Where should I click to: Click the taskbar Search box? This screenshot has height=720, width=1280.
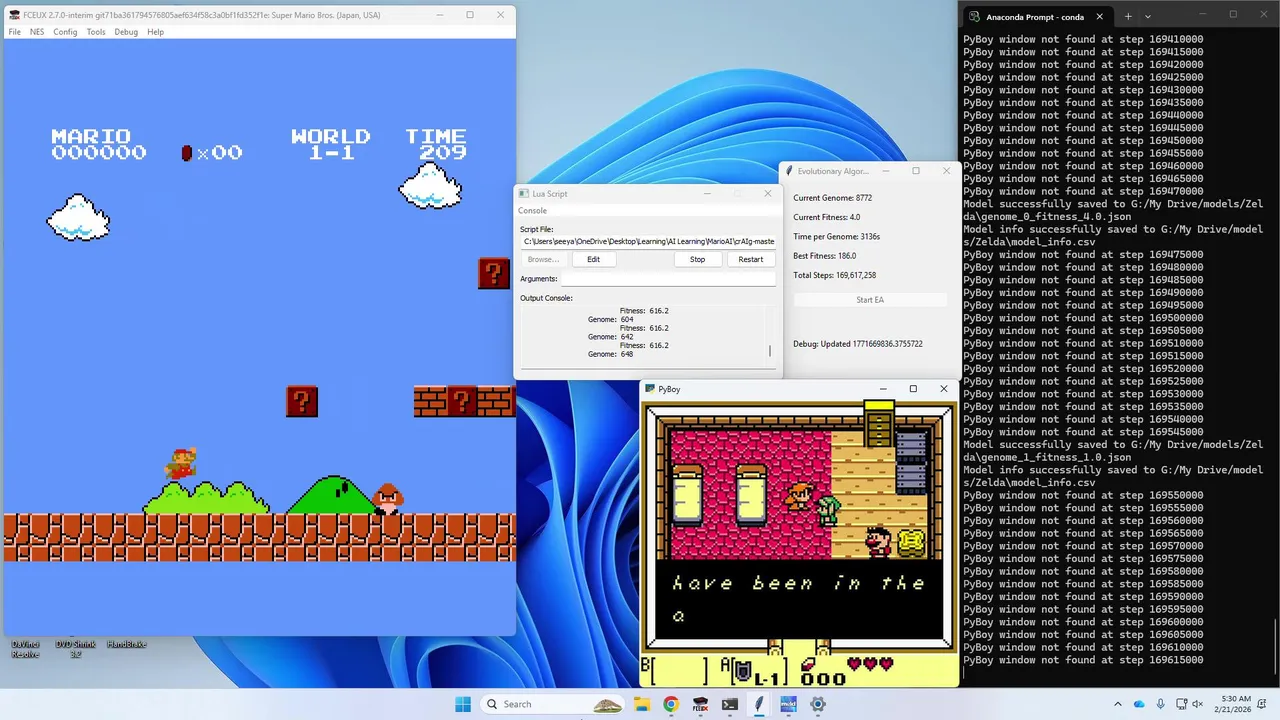553,704
